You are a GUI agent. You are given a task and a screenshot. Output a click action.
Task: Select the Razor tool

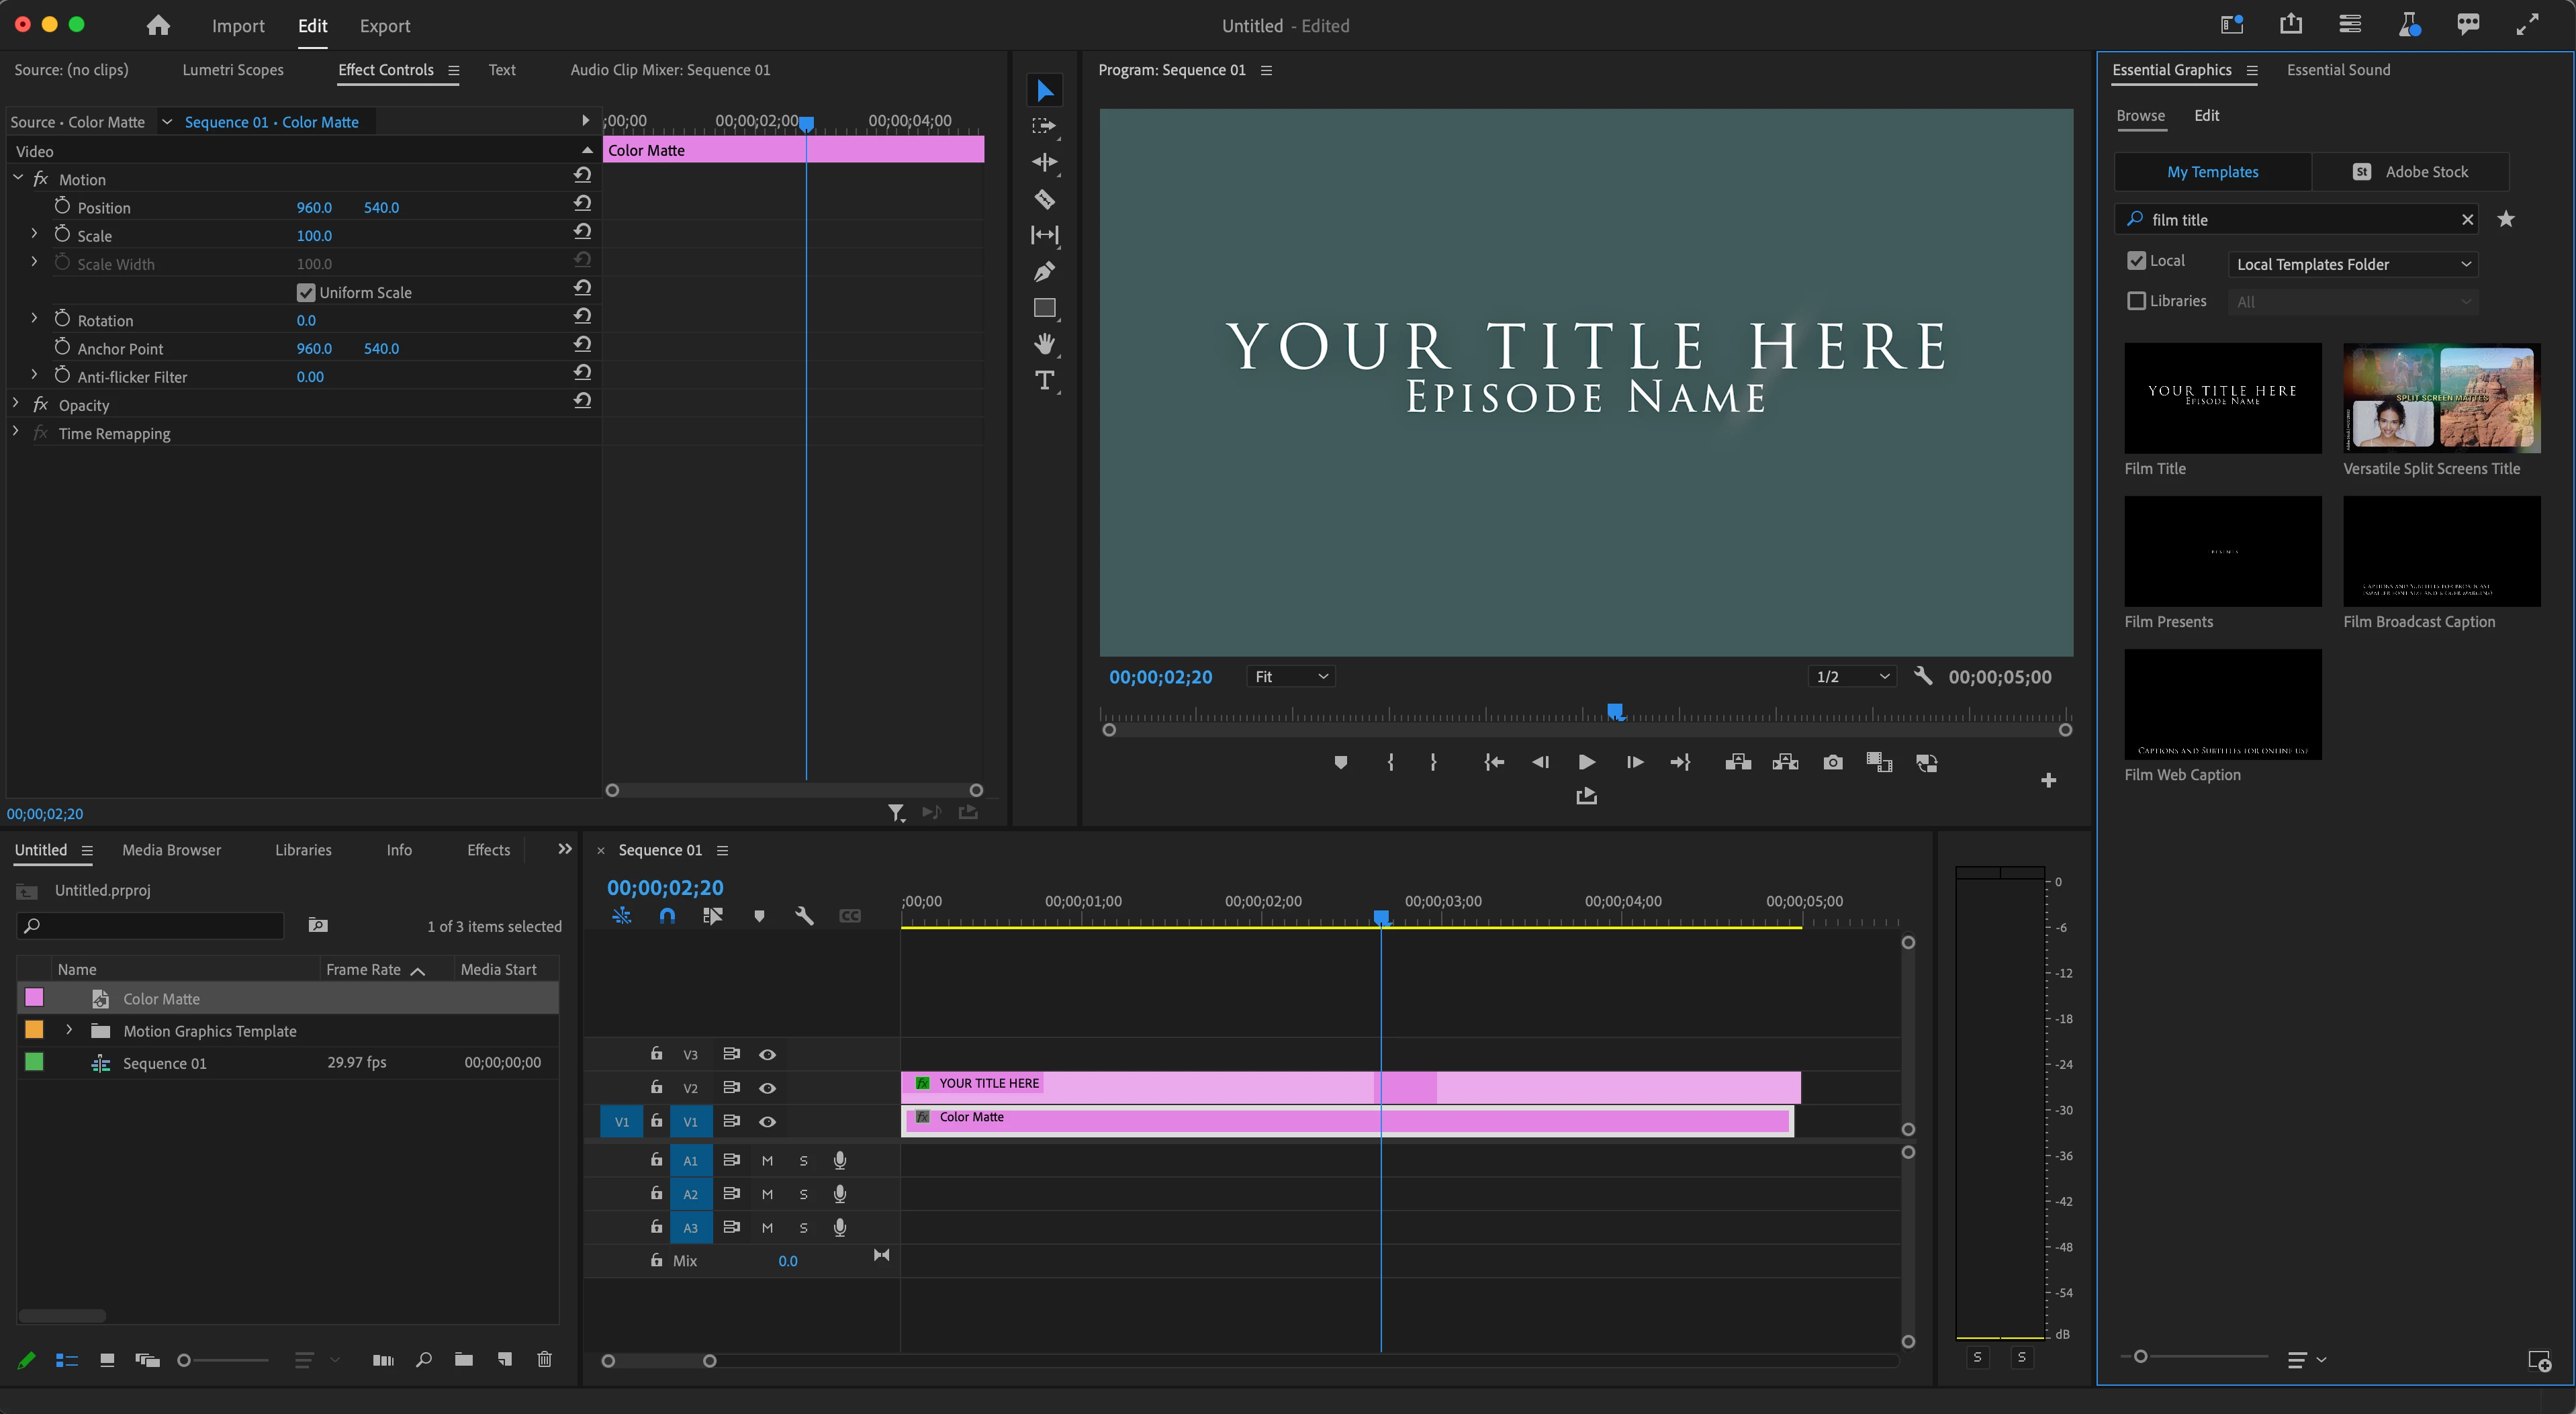click(x=1044, y=199)
